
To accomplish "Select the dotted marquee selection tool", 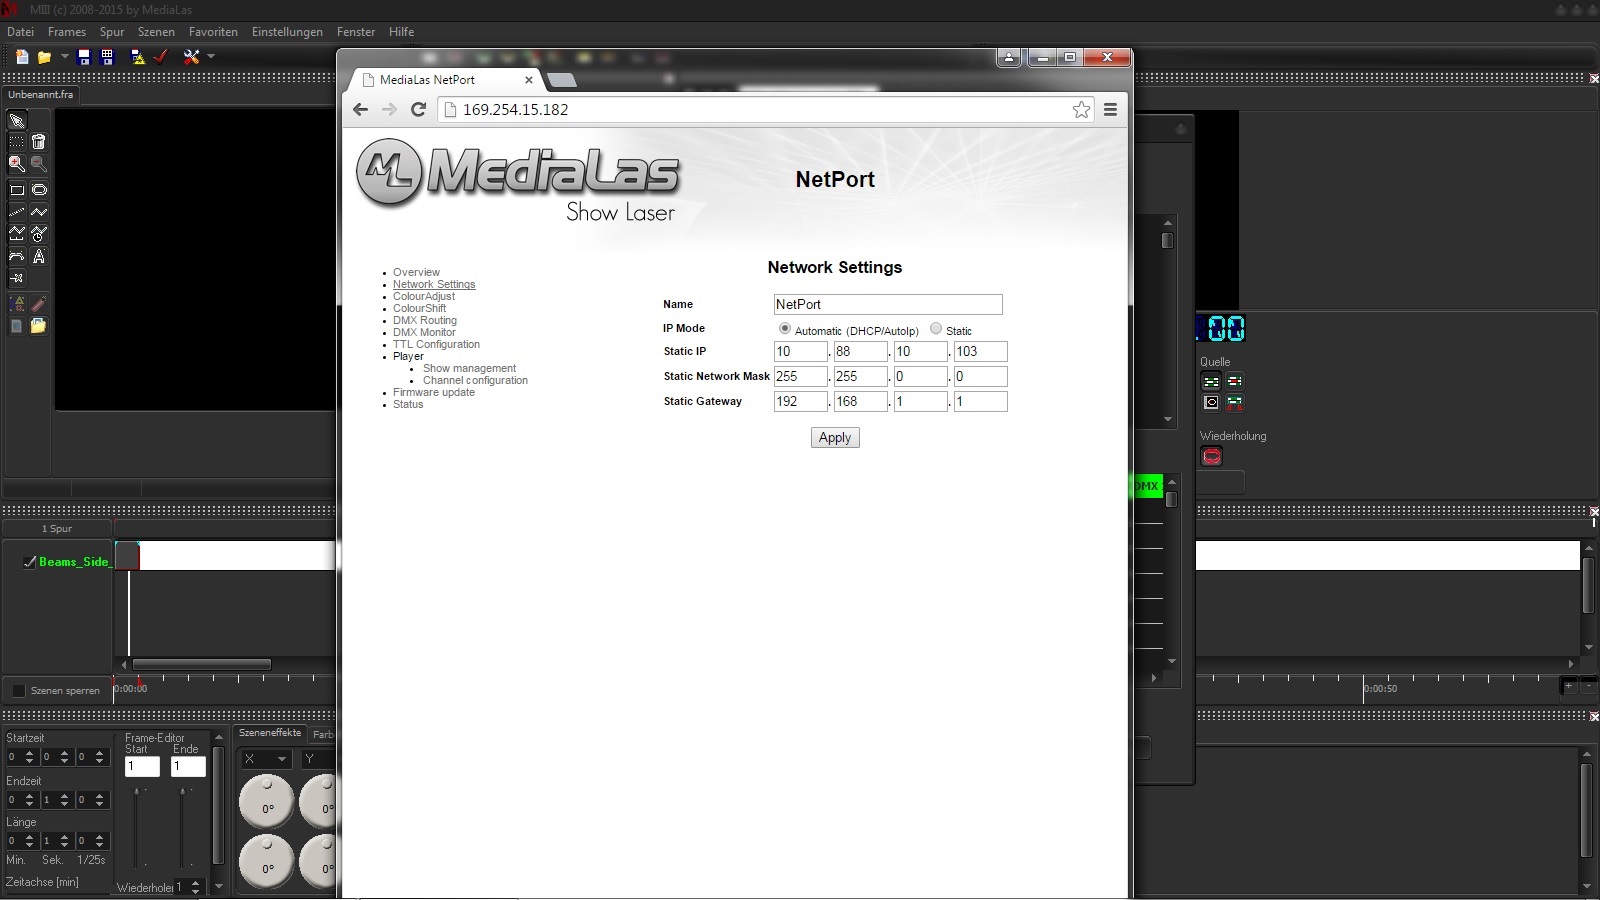I will (x=17, y=142).
